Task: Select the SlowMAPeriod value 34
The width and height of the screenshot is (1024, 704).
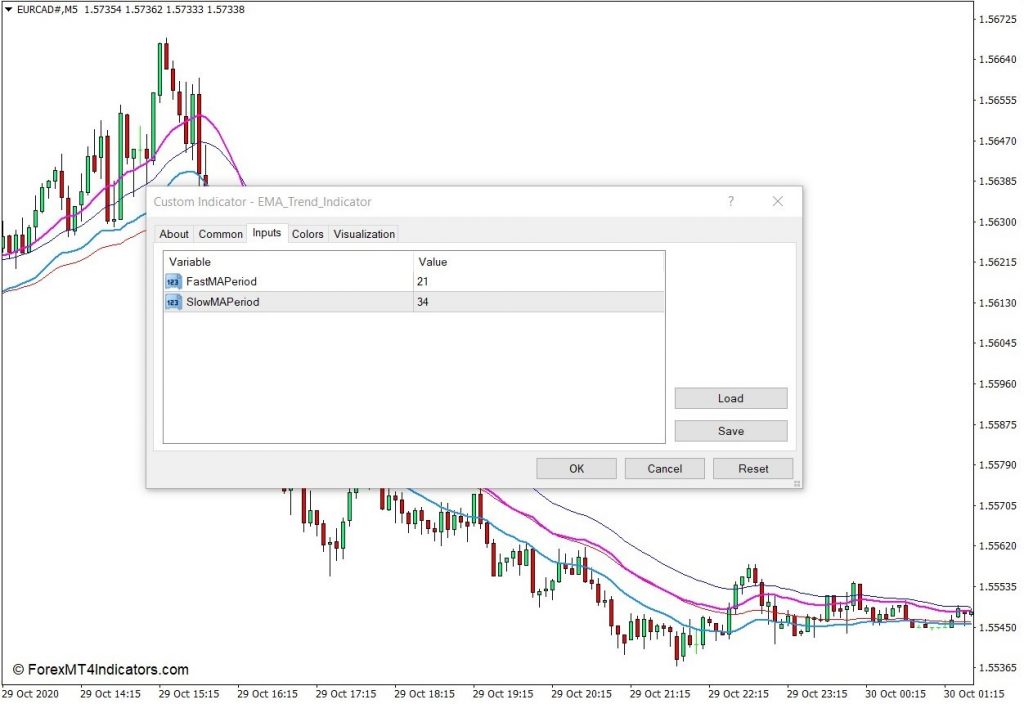Action: tap(423, 302)
